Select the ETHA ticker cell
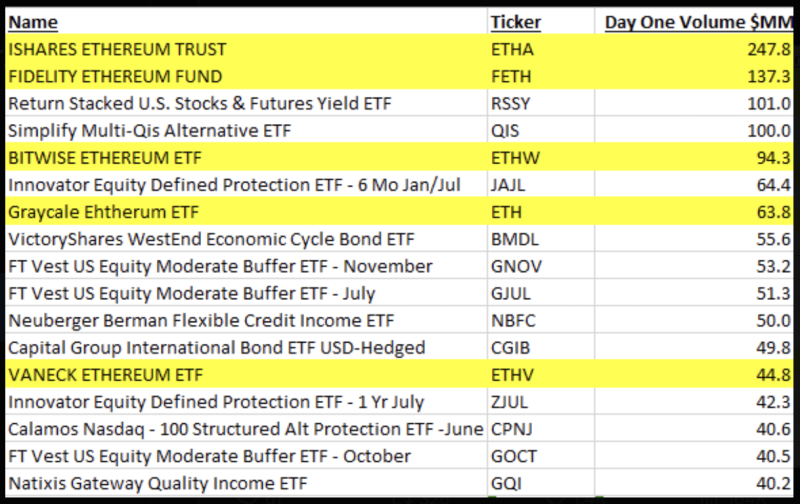800x504 pixels. click(541, 49)
